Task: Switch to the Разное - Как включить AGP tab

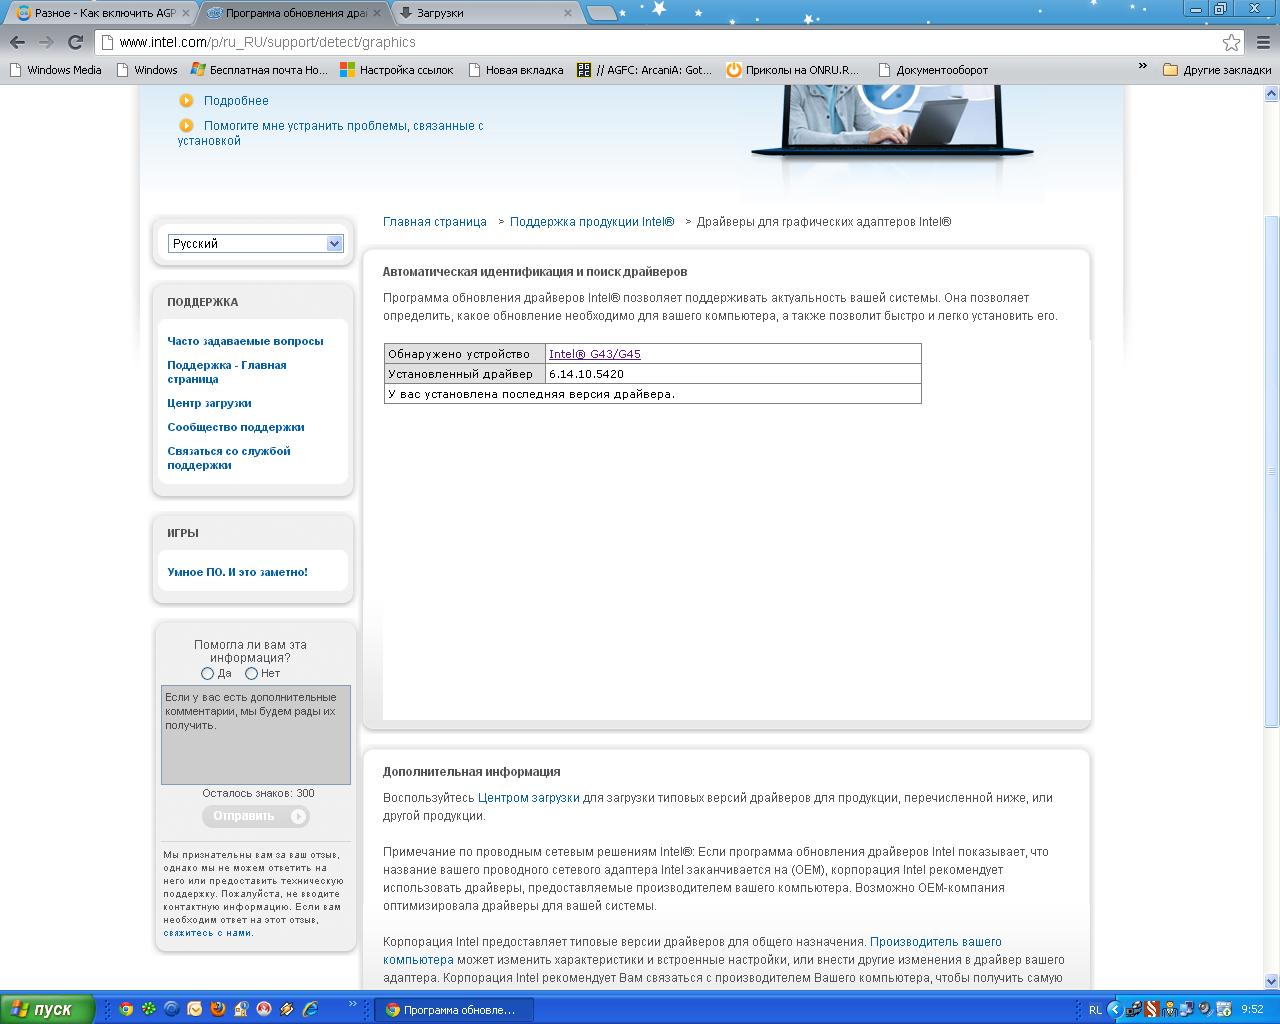Action: click(100, 13)
